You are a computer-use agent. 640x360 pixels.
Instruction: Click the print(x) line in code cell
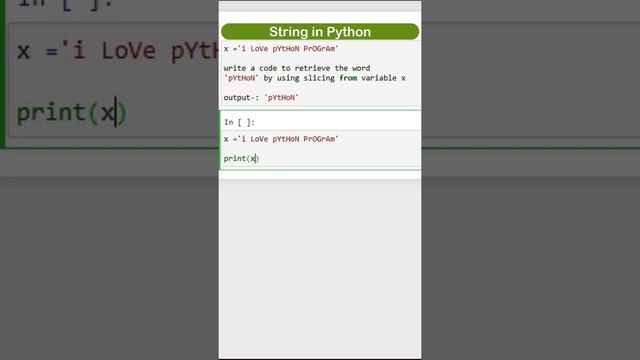tap(241, 158)
